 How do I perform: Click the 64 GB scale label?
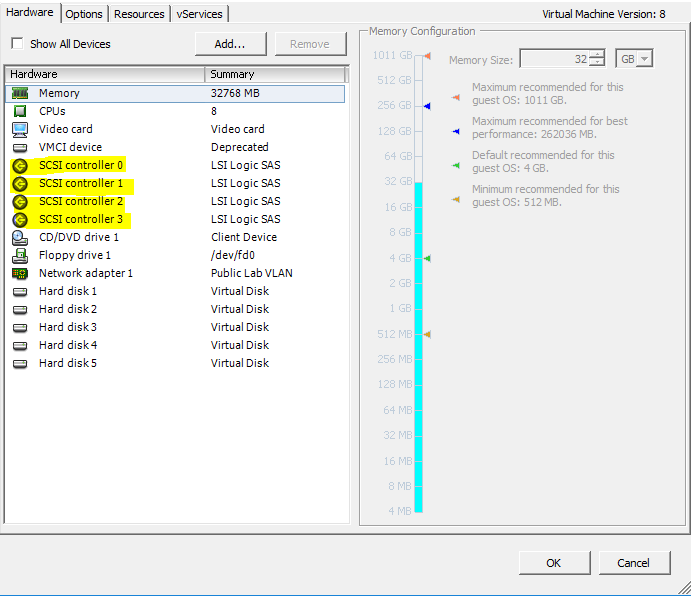tap(398, 156)
